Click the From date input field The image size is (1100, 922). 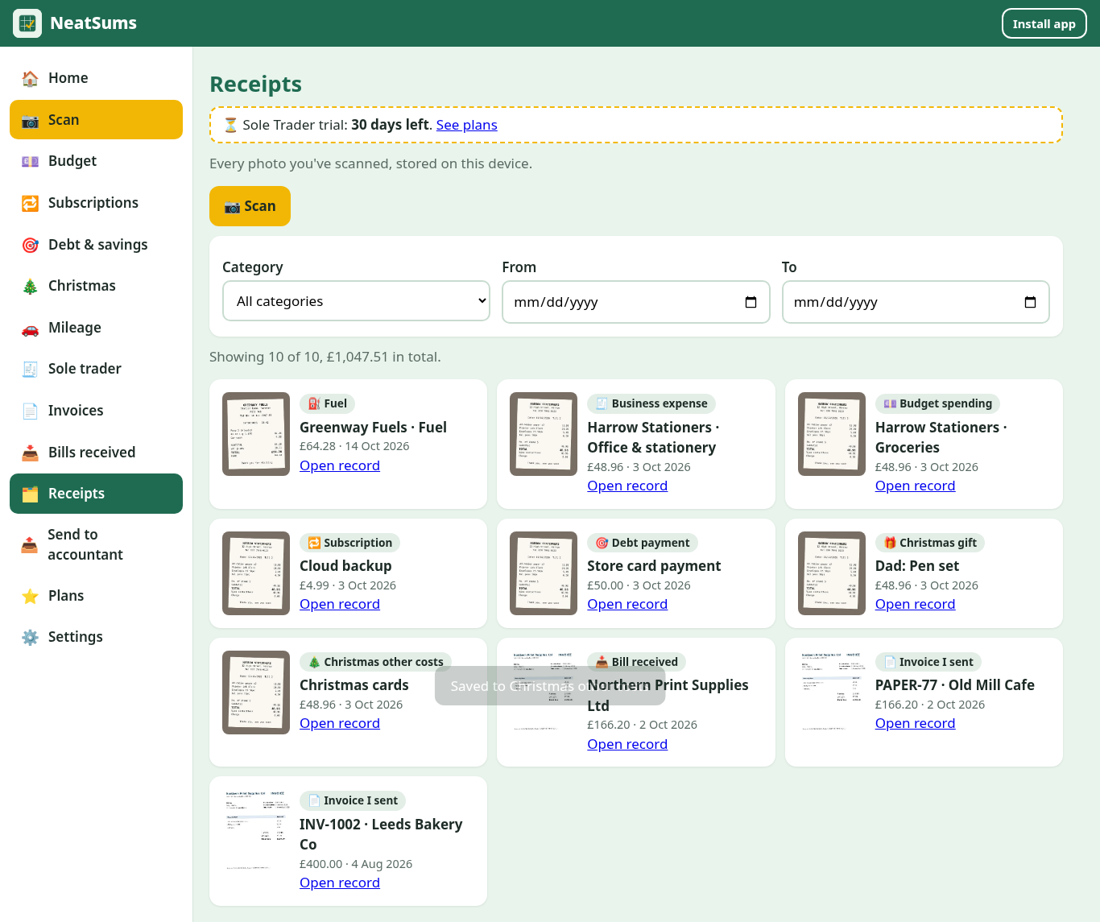click(x=636, y=302)
